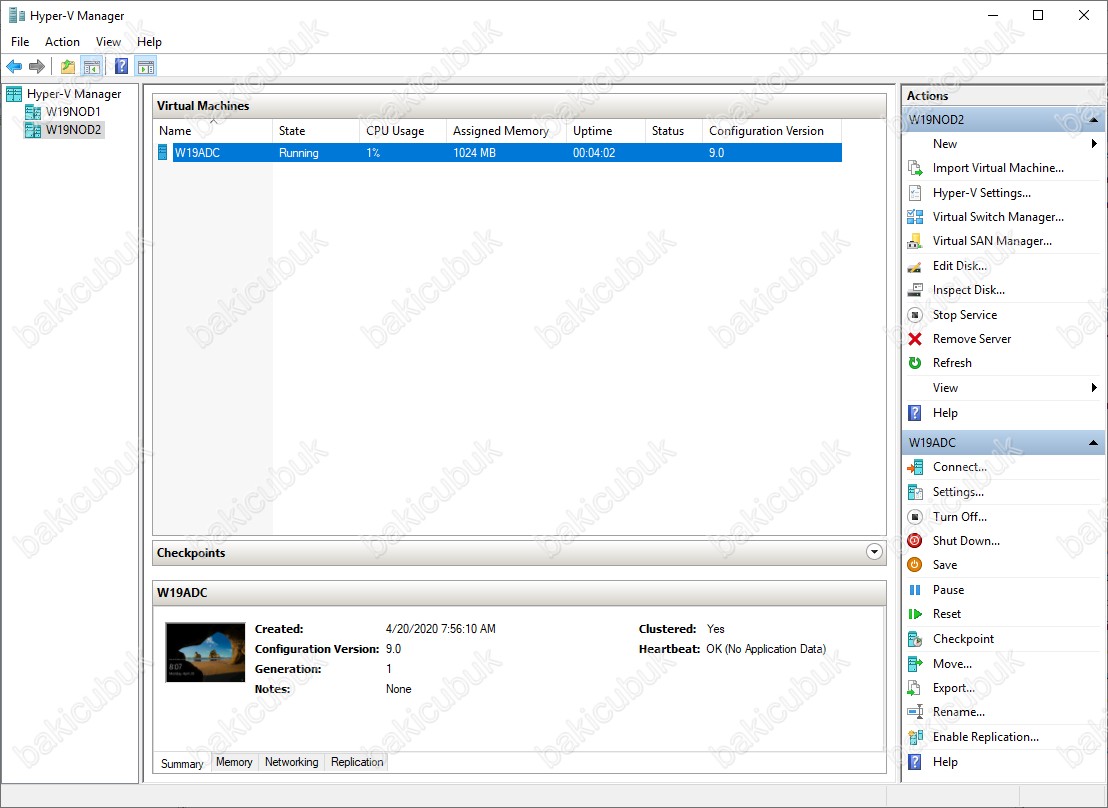Click the 1024 MB memory cell
The width and height of the screenshot is (1108, 808).
point(474,153)
